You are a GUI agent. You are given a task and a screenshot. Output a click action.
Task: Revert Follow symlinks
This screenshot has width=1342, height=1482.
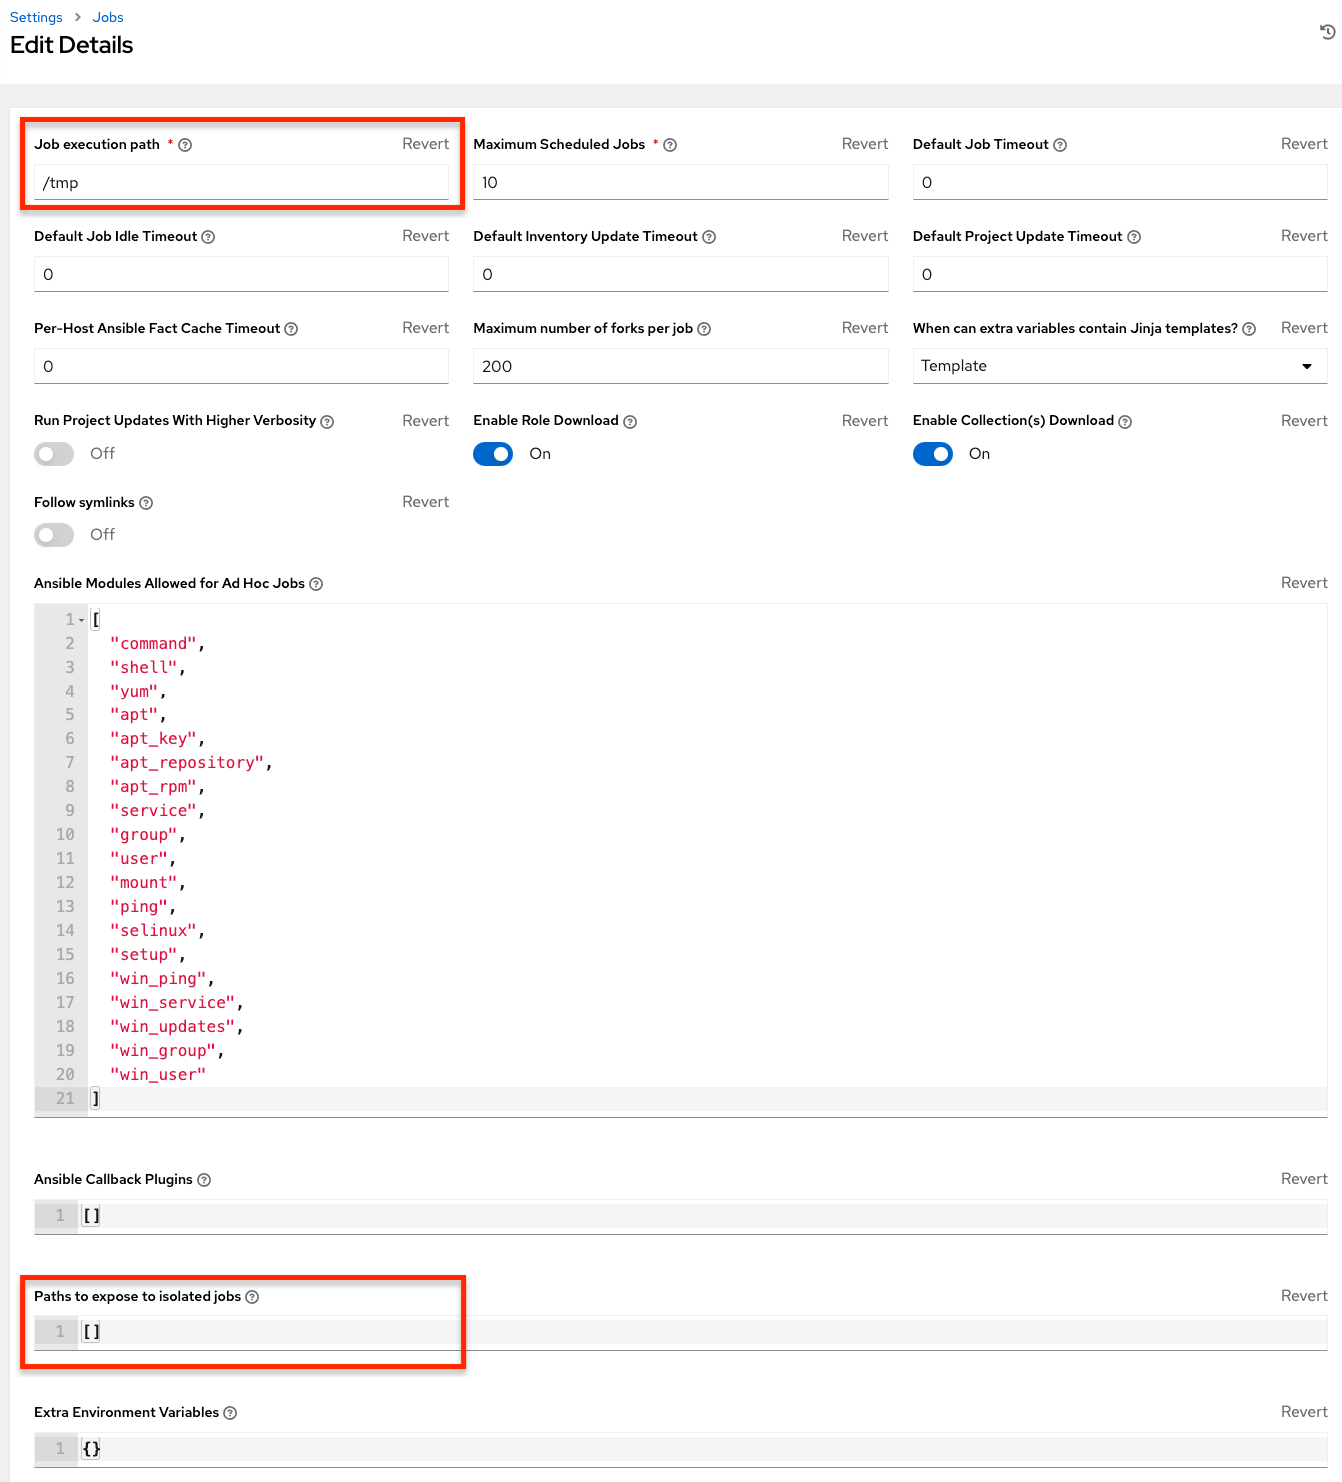pos(426,502)
